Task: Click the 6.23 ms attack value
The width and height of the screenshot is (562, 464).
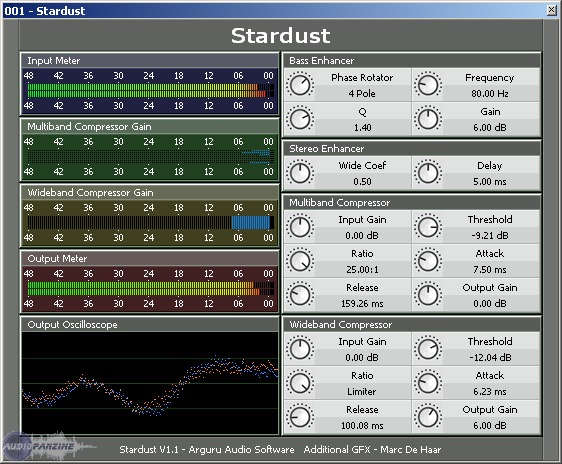Action: click(x=490, y=392)
